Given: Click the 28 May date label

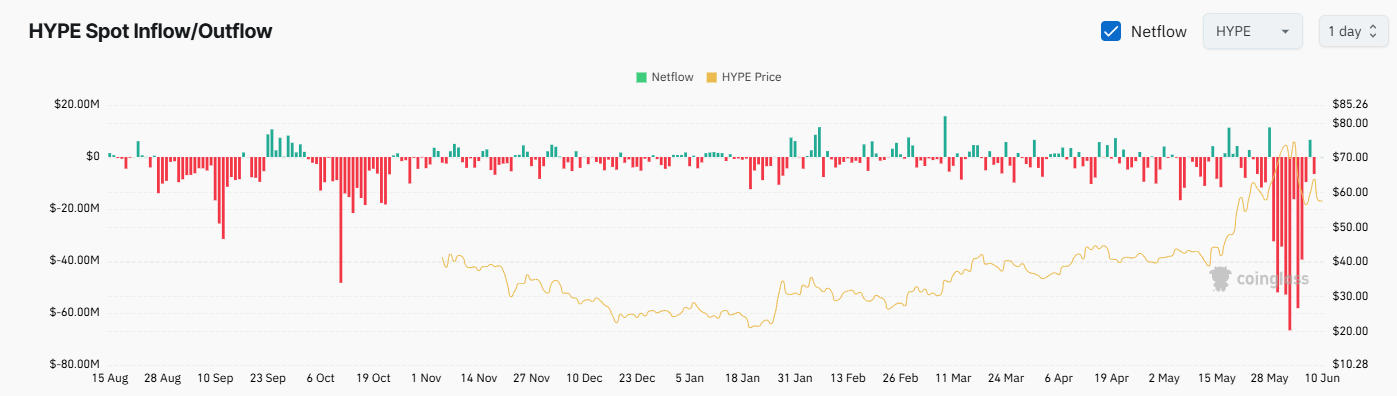Looking at the screenshot, I should (1269, 379).
